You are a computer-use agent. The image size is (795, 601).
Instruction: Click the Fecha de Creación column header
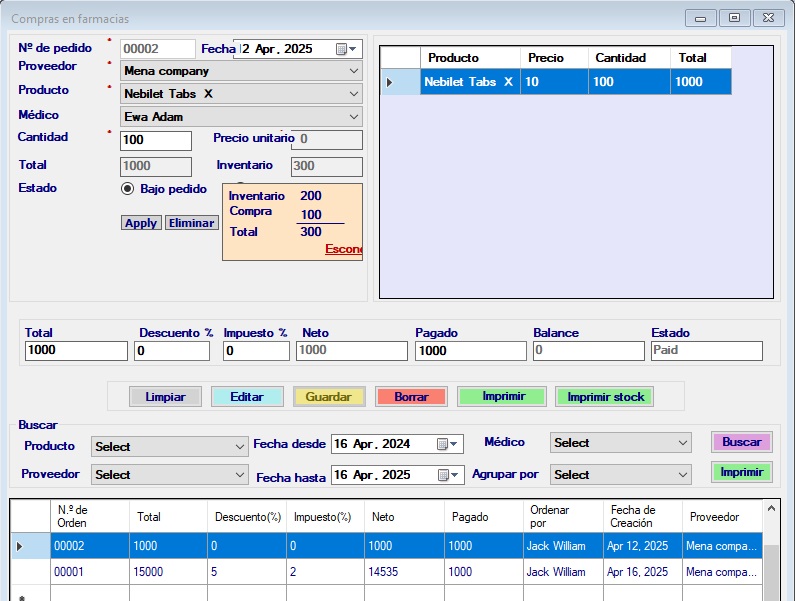coord(642,516)
